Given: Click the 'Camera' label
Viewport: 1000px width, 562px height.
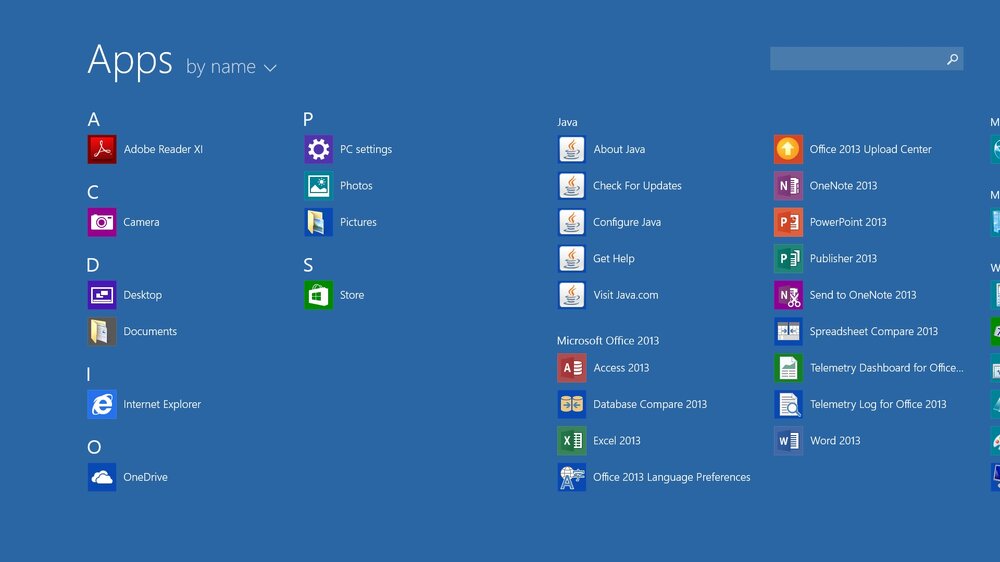Looking at the screenshot, I should (141, 222).
